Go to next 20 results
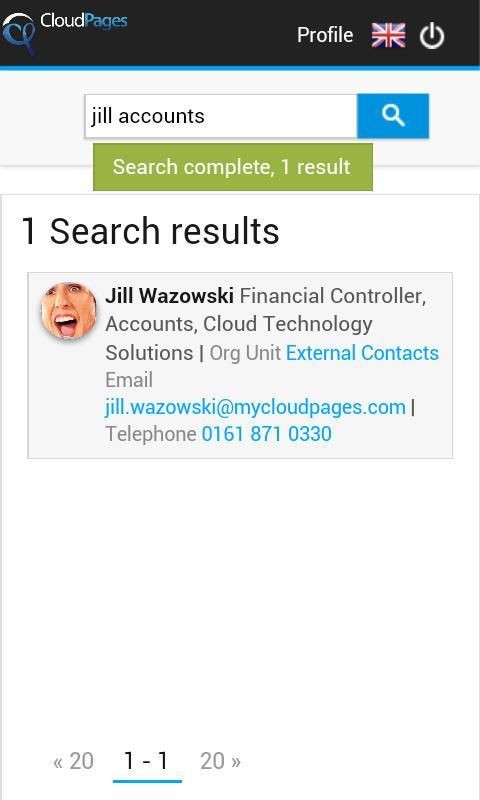Screen dimensions: 480x800 coord(220,761)
